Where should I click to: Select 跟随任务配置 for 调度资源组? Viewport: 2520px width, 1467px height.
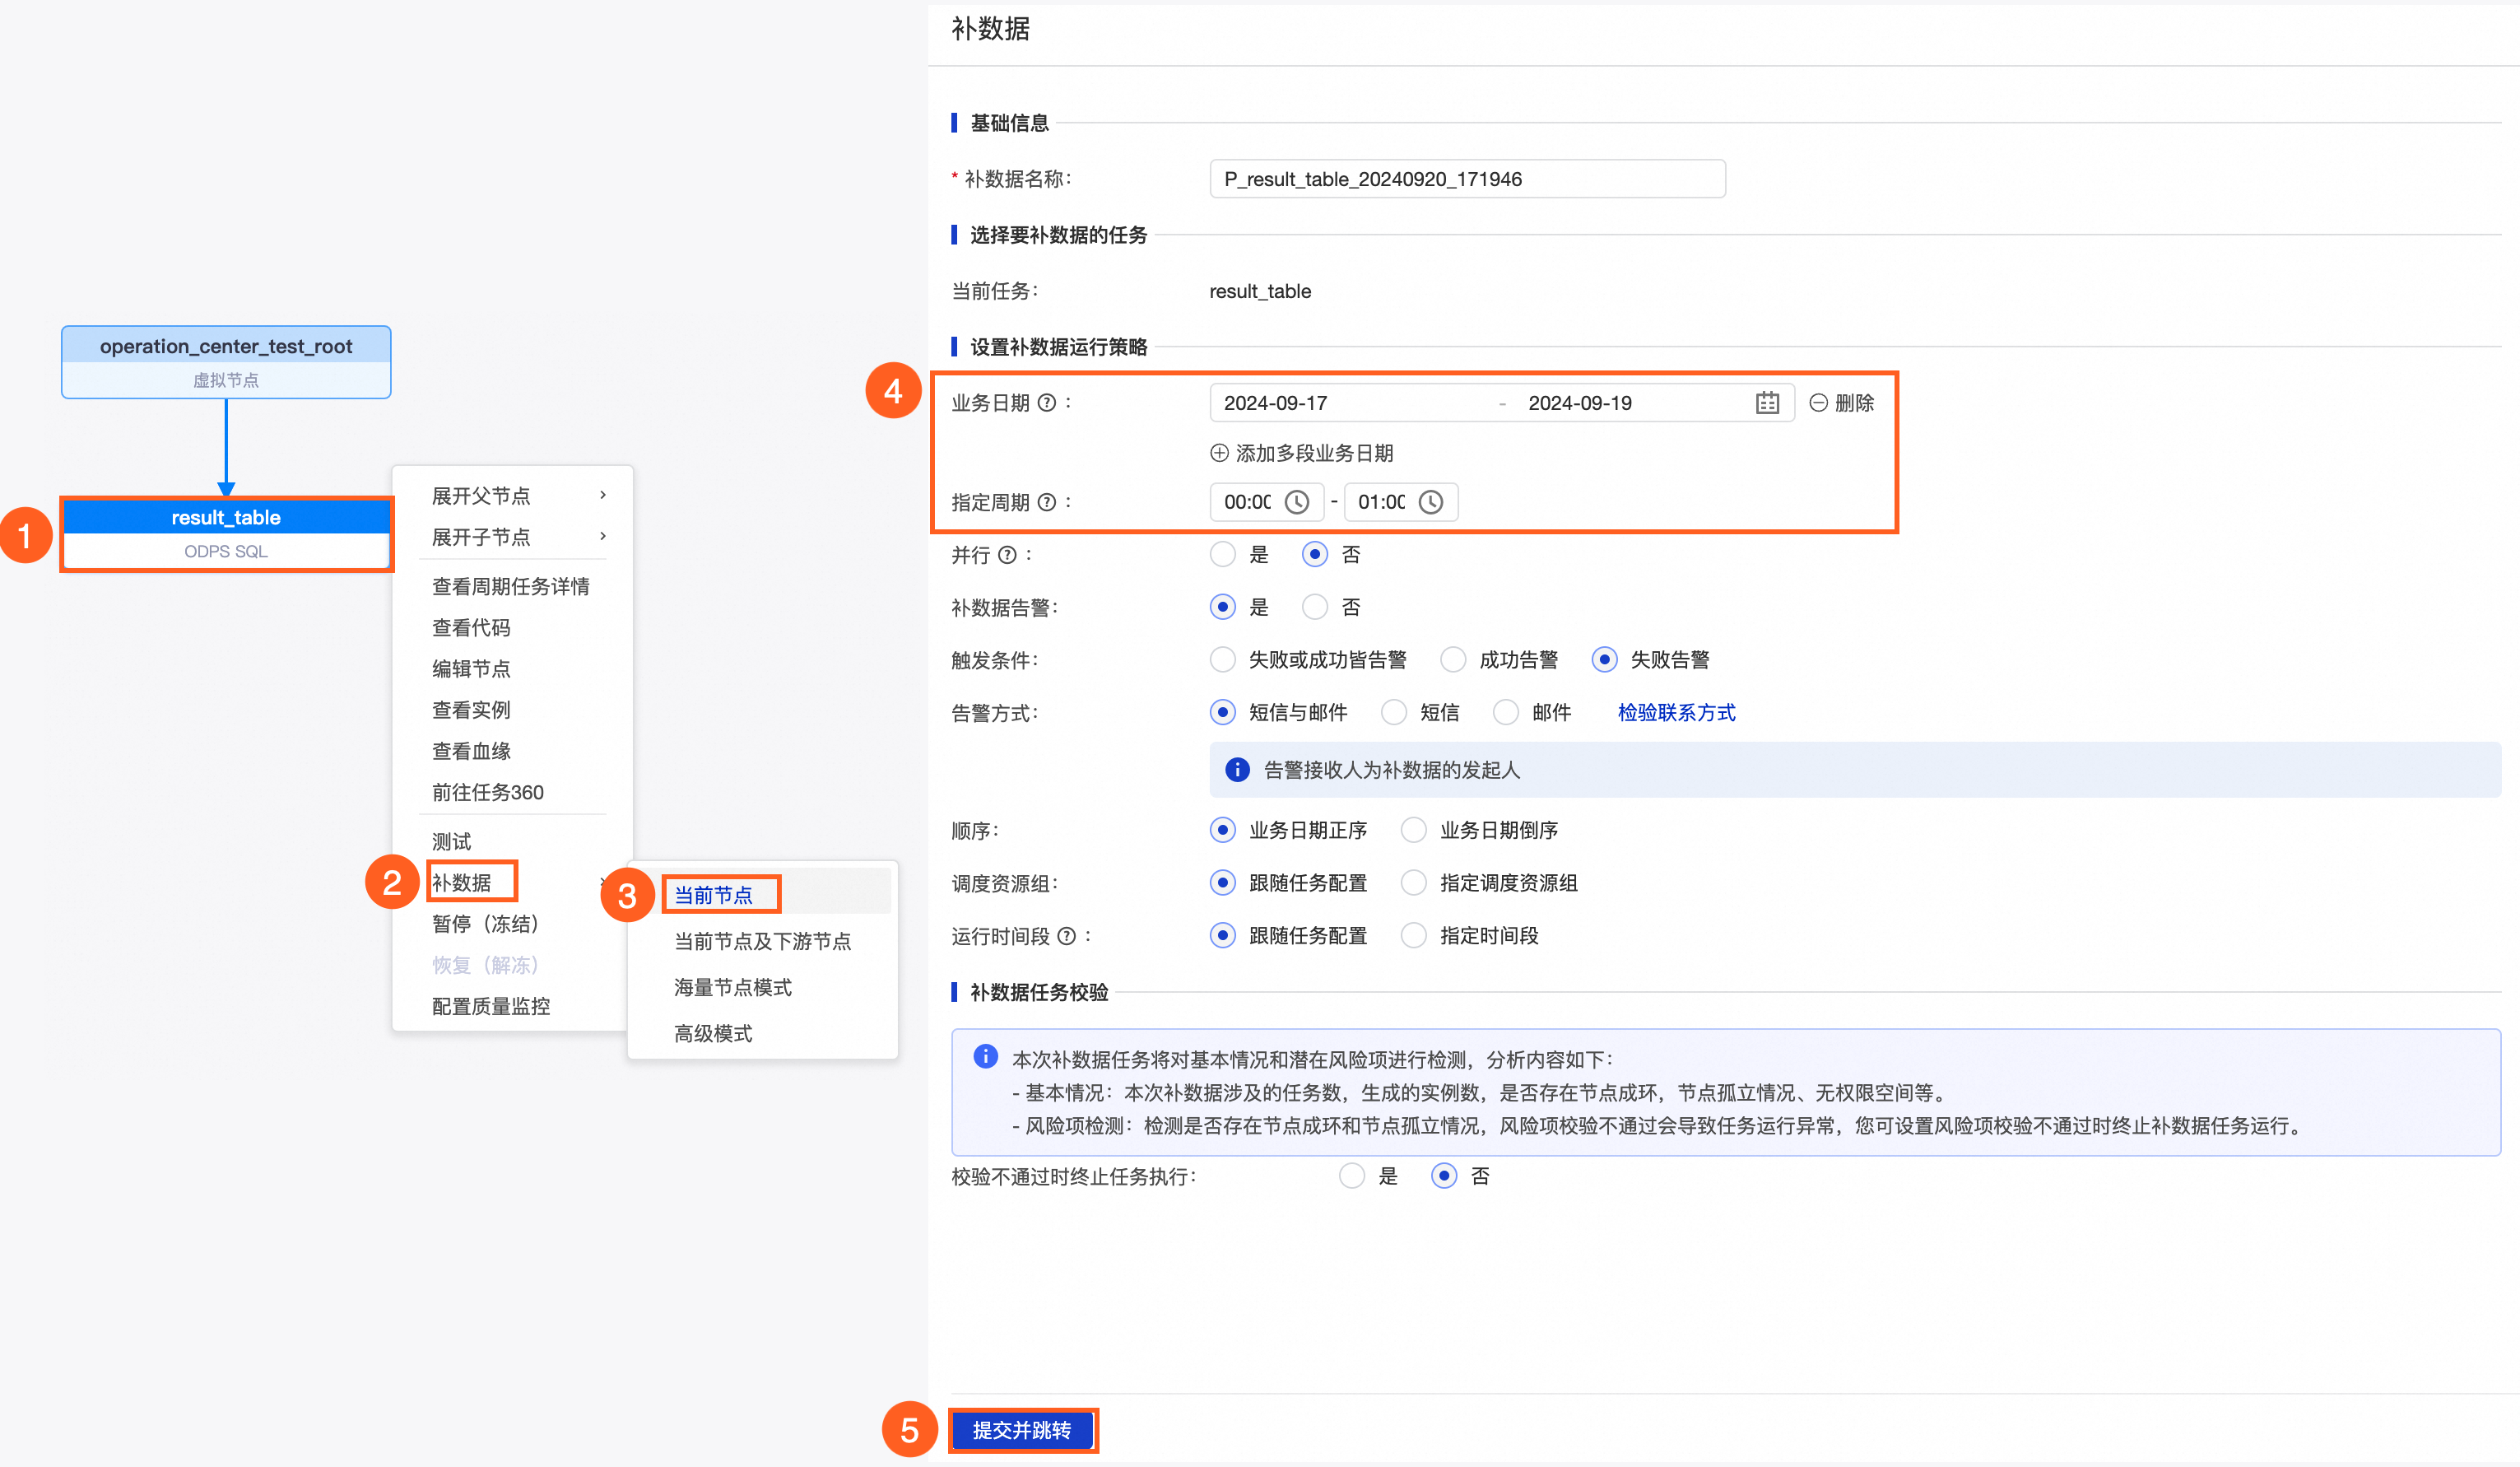coord(1222,883)
